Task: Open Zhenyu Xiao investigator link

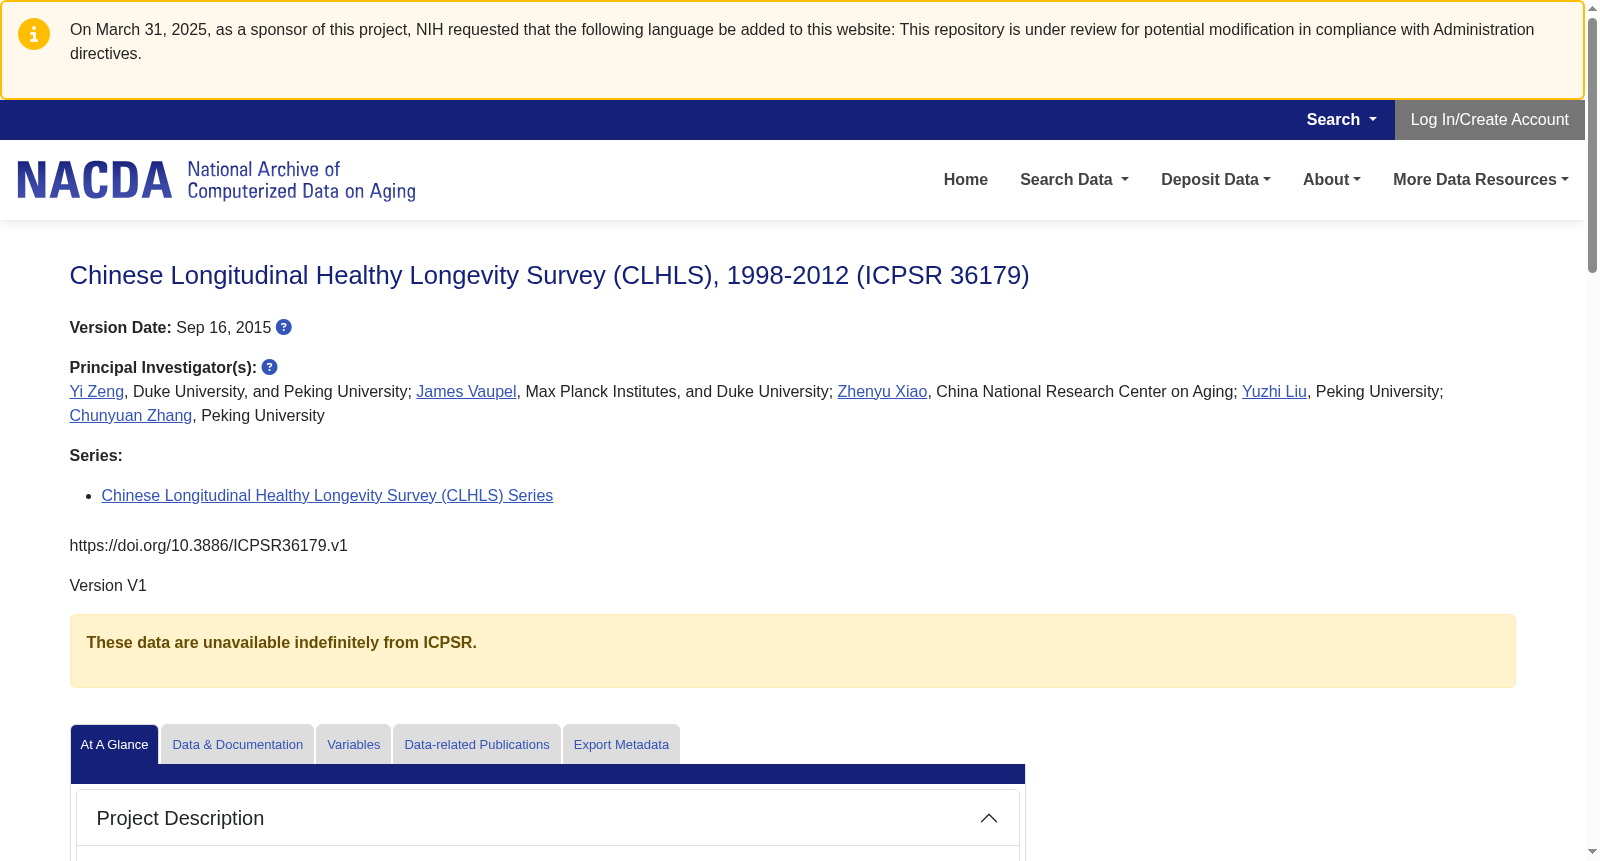Action: tap(882, 392)
